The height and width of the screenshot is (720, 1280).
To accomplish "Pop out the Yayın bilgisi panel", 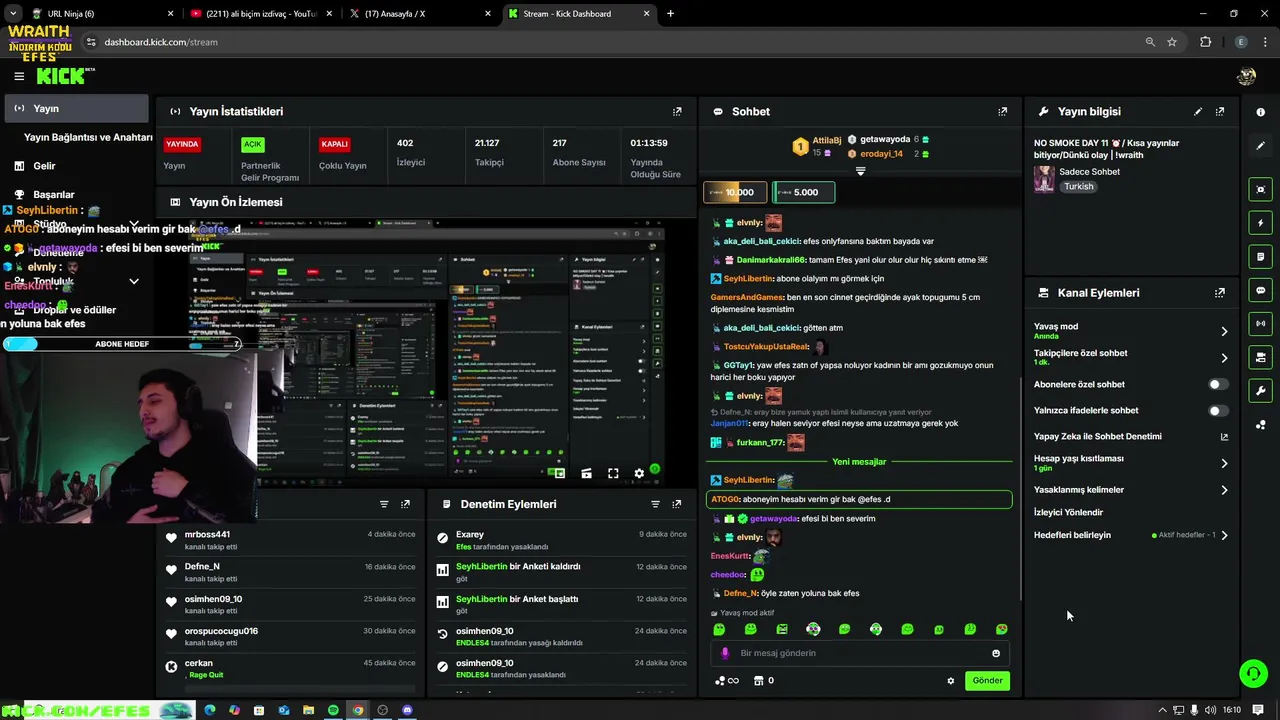I will (1220, 112).
